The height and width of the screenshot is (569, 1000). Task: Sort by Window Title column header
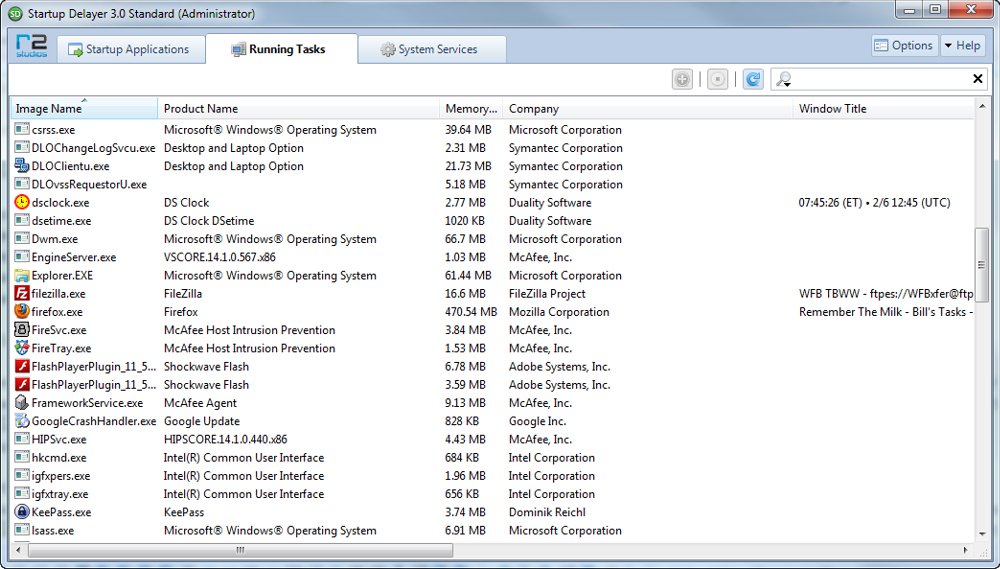[884, 108]
